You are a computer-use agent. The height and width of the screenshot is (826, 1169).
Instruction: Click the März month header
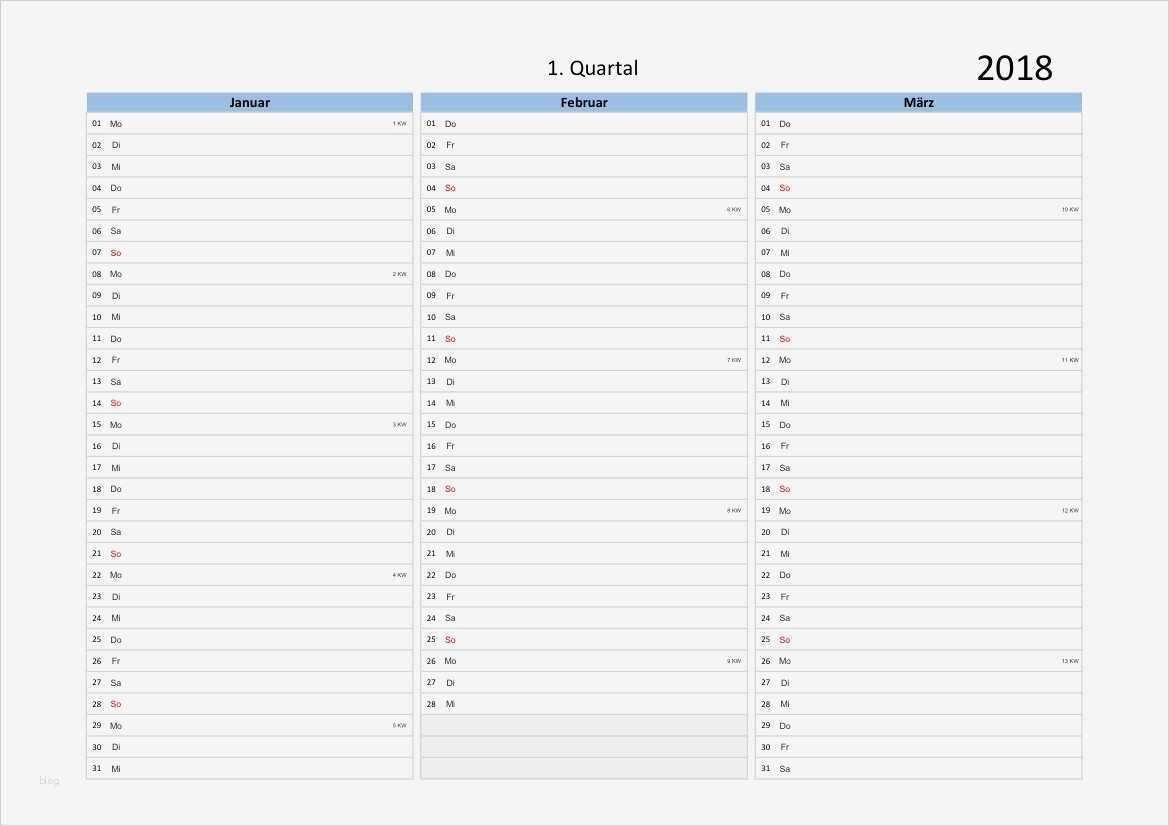[x=918, y=102]
